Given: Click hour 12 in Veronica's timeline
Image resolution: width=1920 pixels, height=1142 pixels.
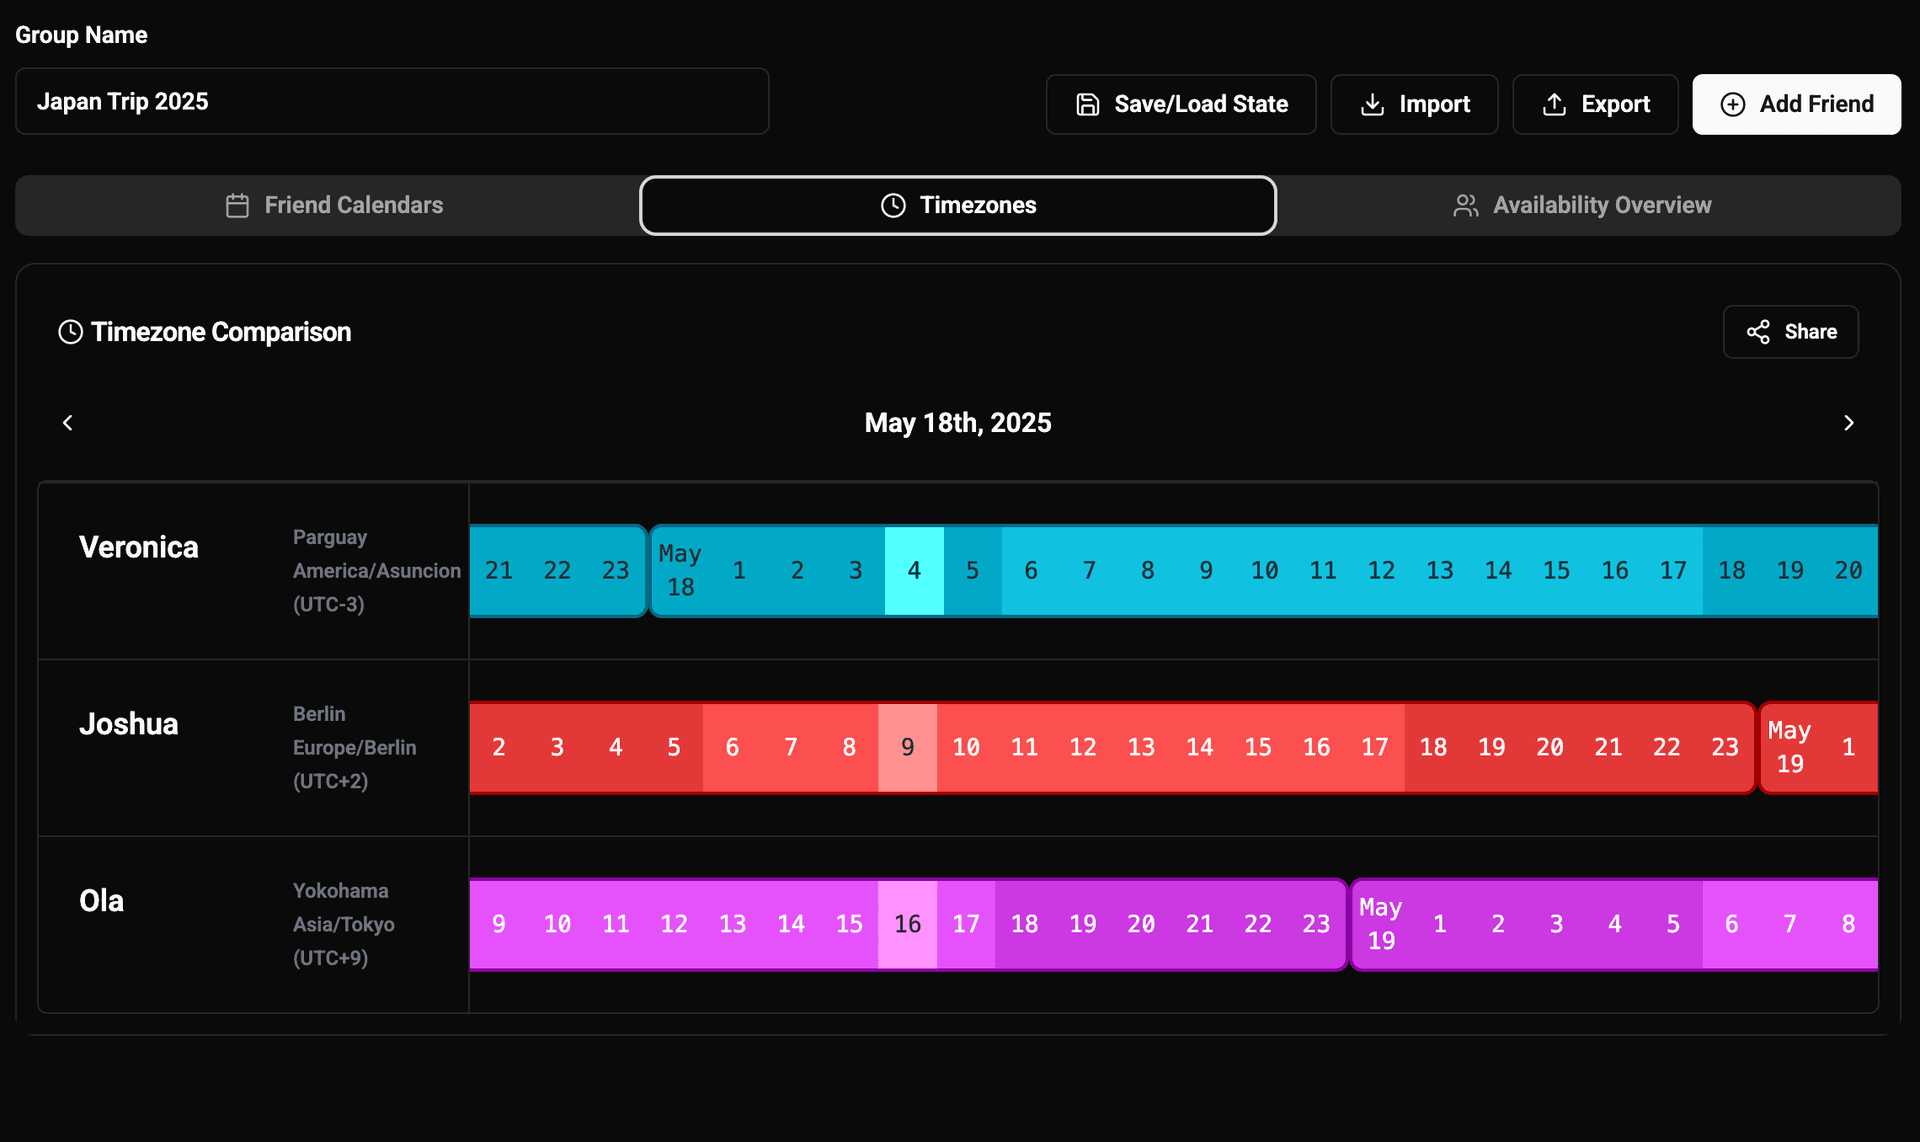Looking at the screenshot, I should 1381,570.
